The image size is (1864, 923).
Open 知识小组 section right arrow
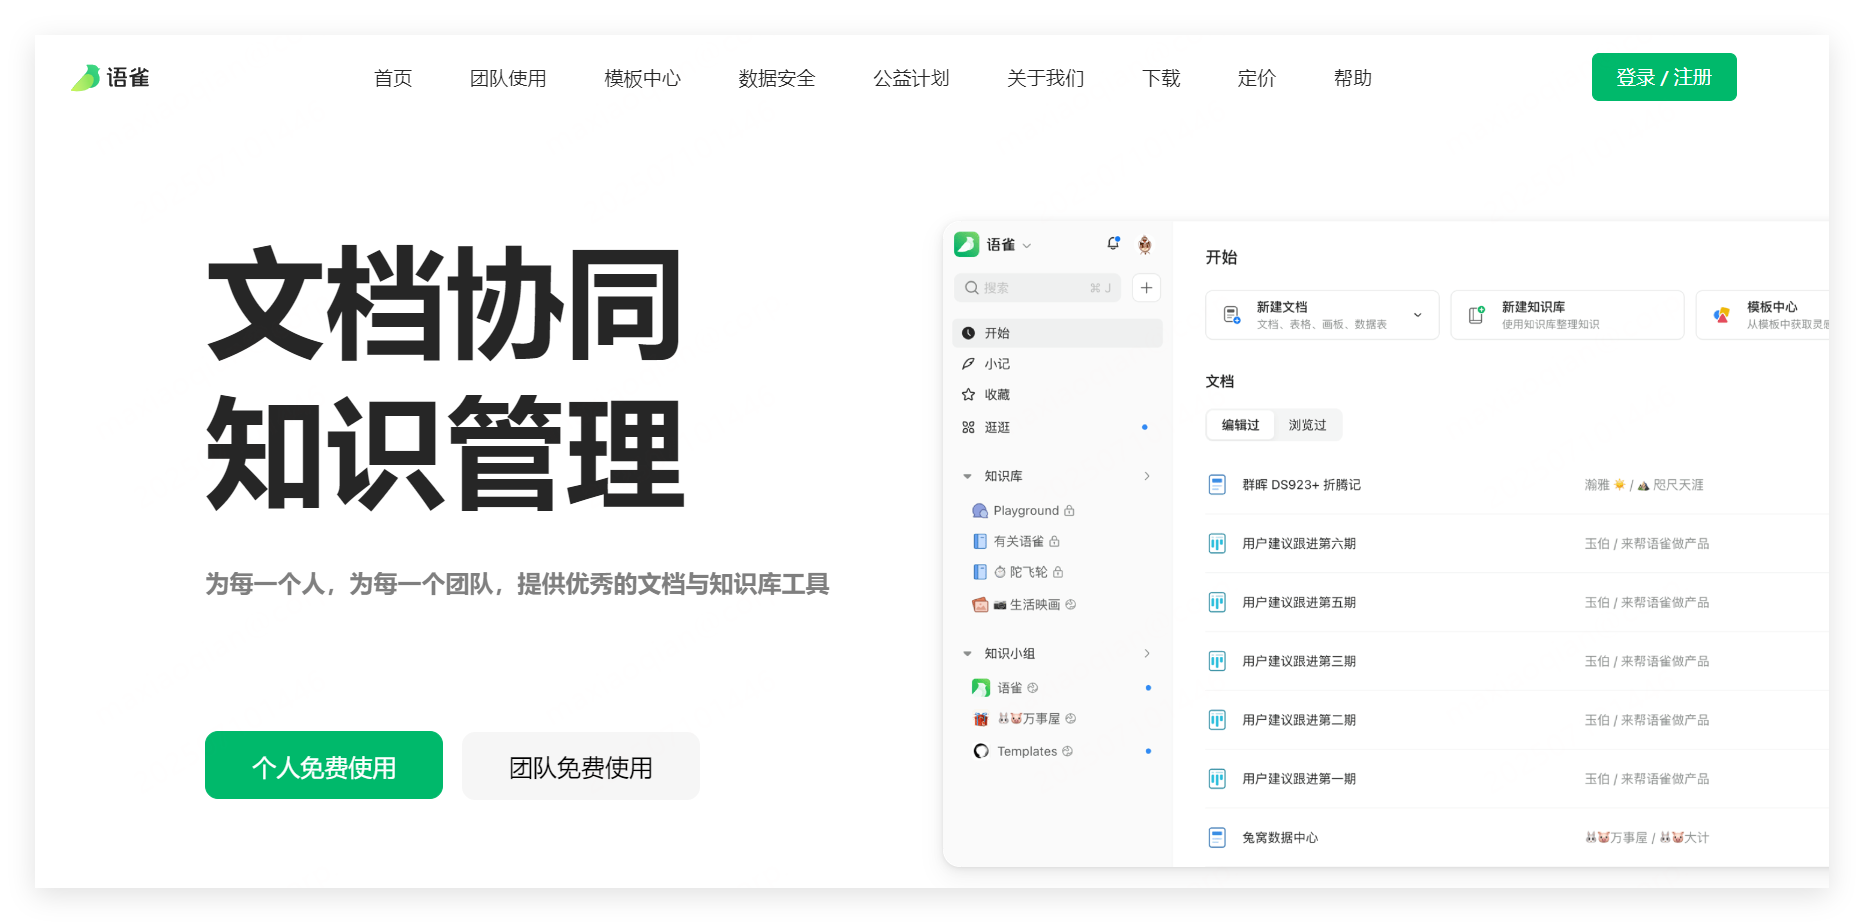coord(1147,654)
